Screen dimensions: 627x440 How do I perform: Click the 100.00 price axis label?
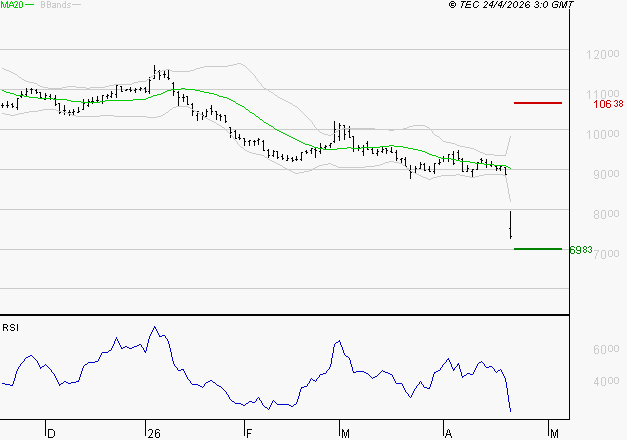(x=603, y=134)
